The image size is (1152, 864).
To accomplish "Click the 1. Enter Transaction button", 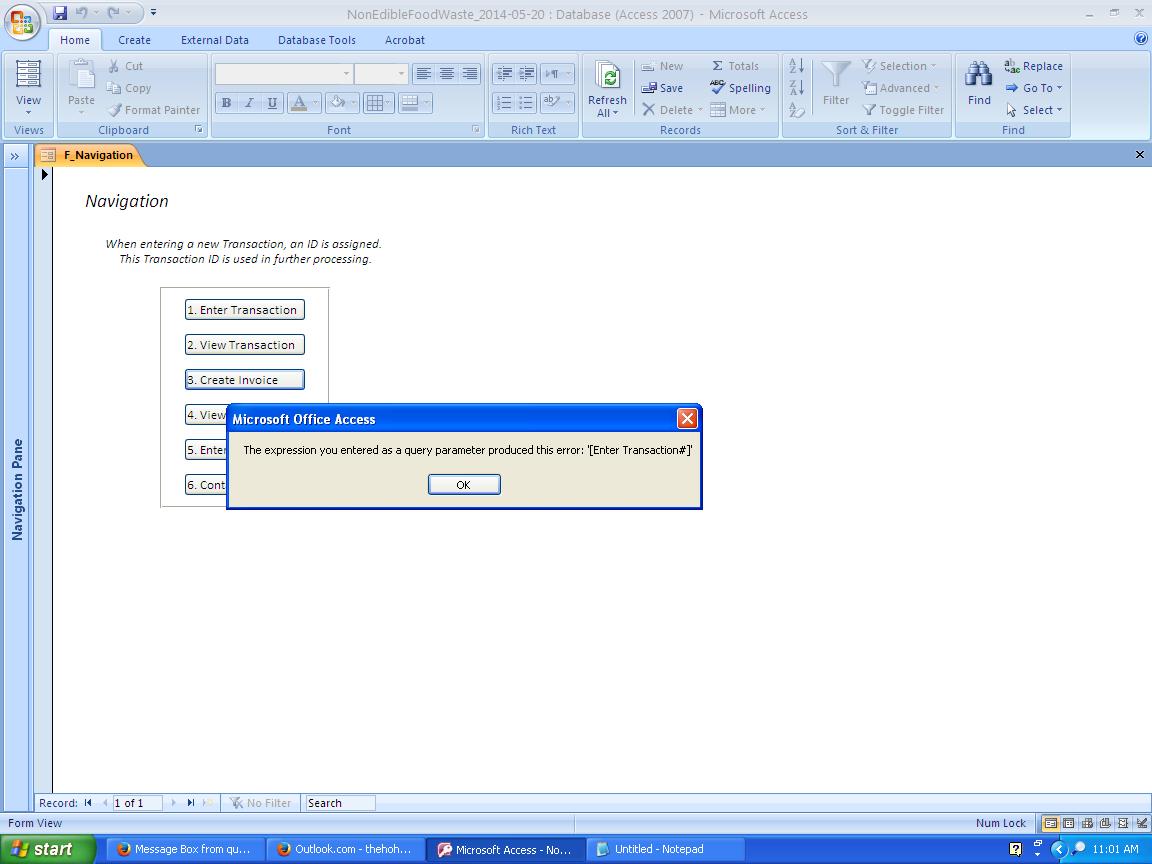I will (x=245, y=310).
